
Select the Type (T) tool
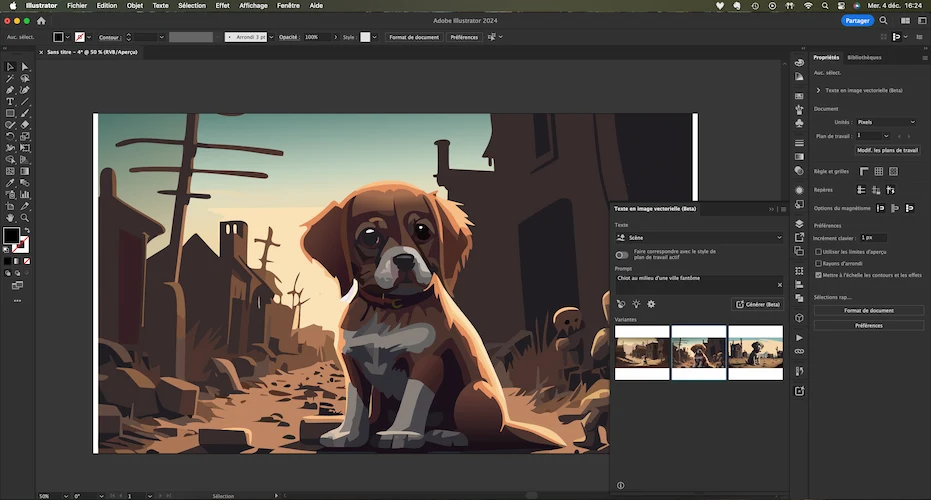click(10, 102)
